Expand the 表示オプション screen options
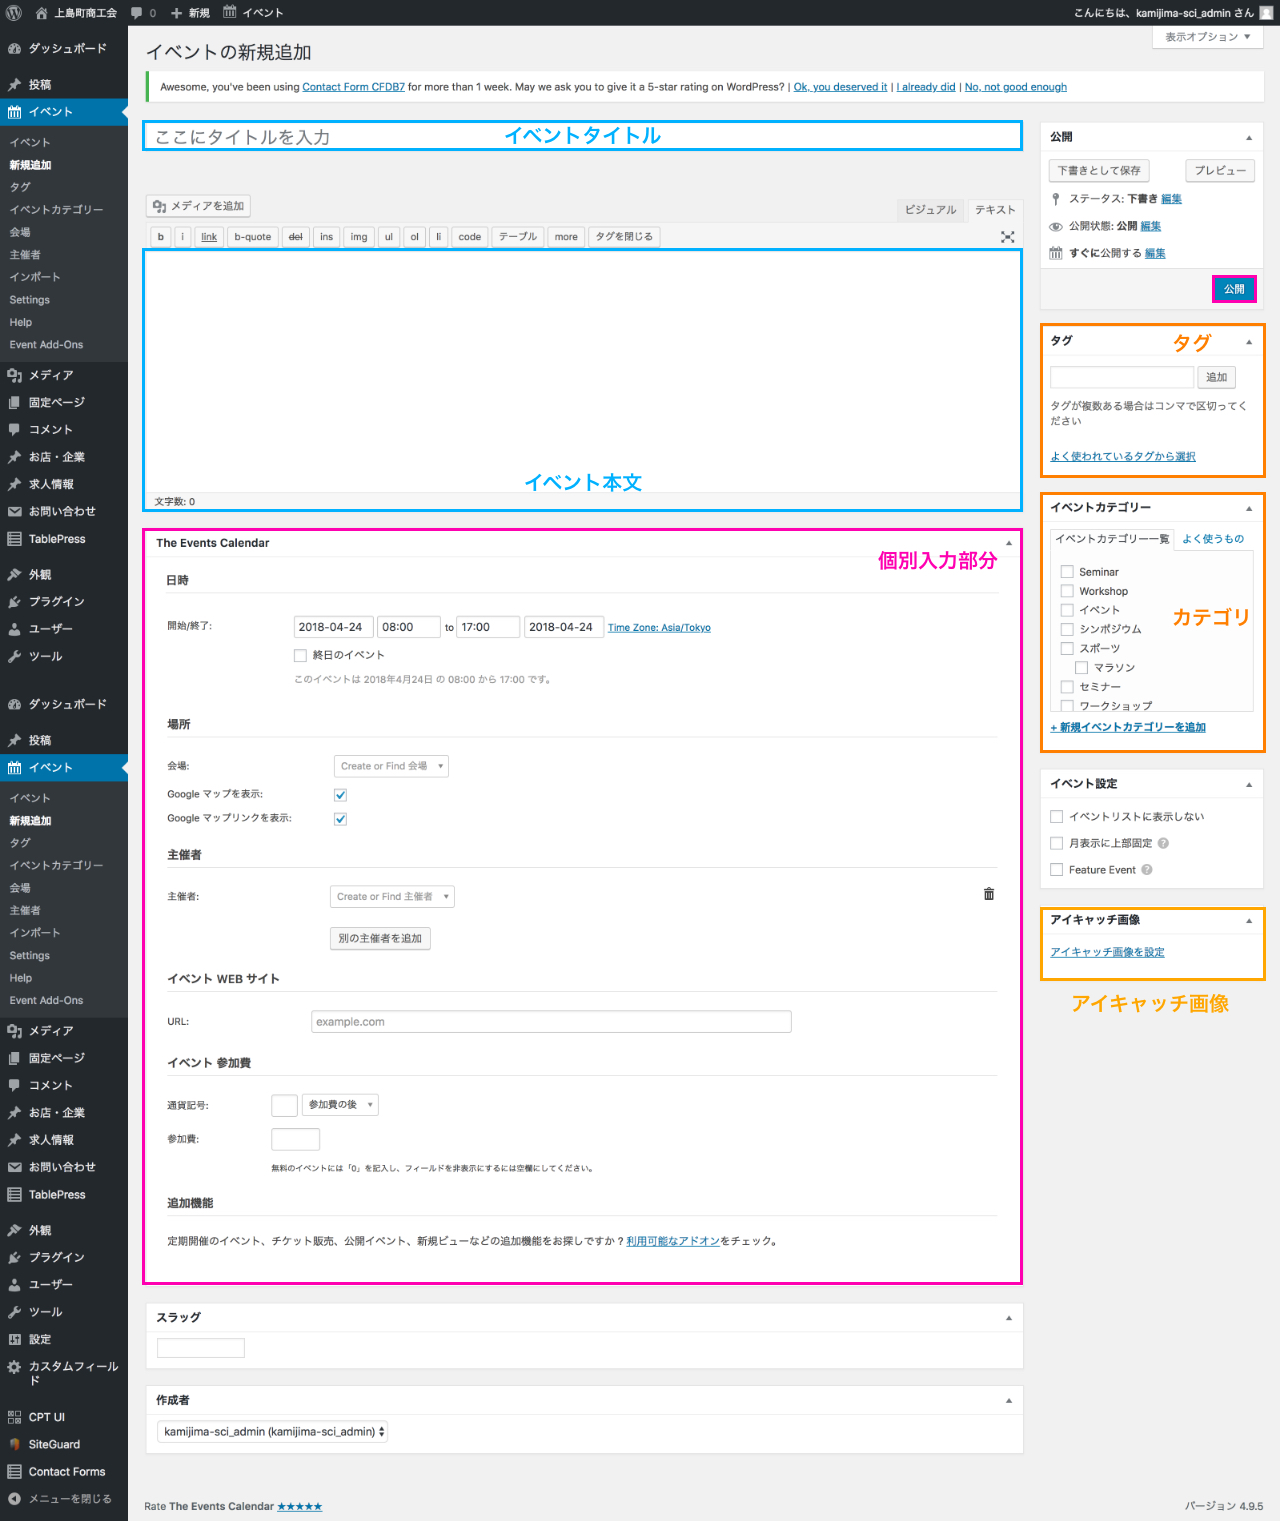This screenshot has height=1521, width=1280. [x=1207, y=37]
